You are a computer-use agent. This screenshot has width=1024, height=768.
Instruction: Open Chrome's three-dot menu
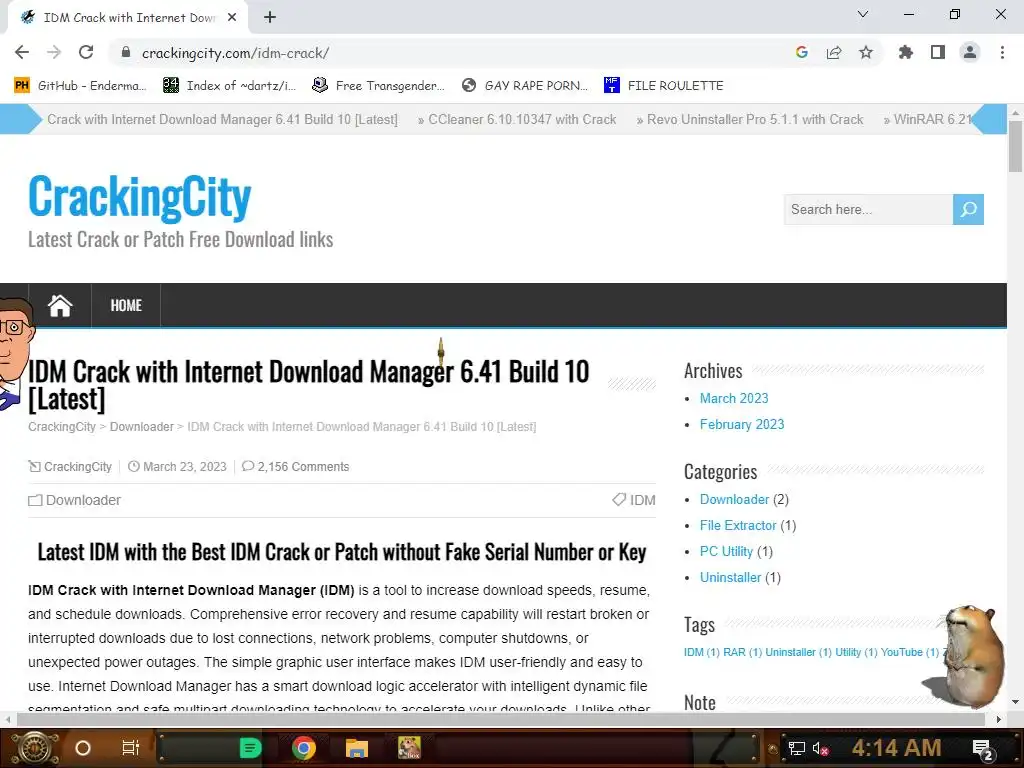pos(1002,52)
